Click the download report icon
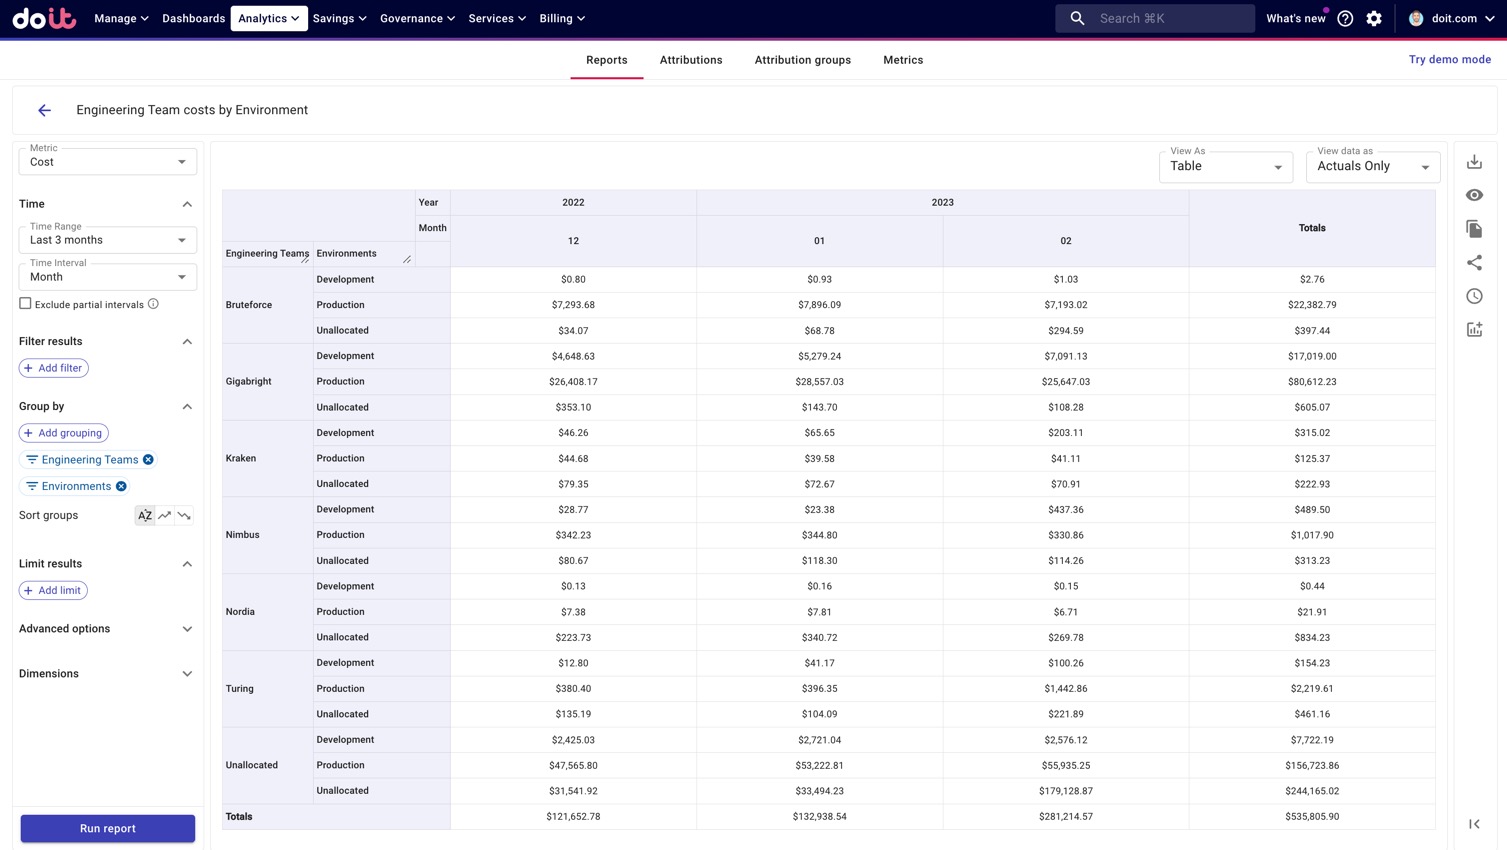This screenshot has height=850, width=1507. click(1474, 162)
